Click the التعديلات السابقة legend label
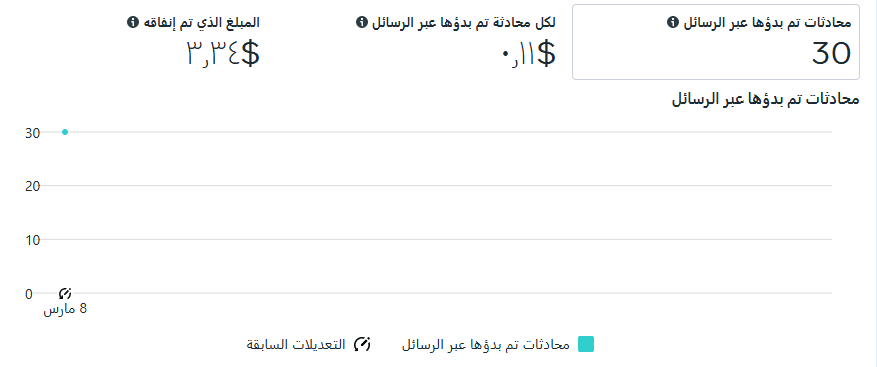 point(296,345)
